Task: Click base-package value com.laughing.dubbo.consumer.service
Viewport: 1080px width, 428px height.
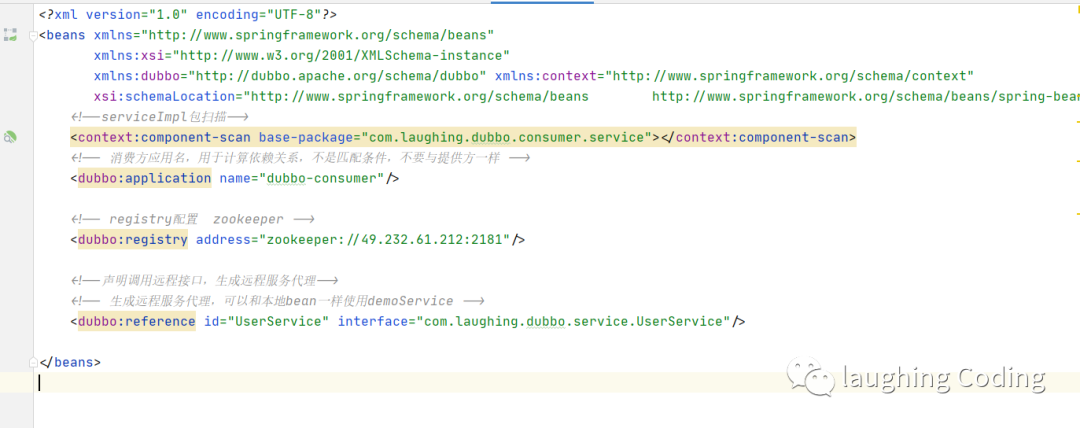Action: (506, 137)
